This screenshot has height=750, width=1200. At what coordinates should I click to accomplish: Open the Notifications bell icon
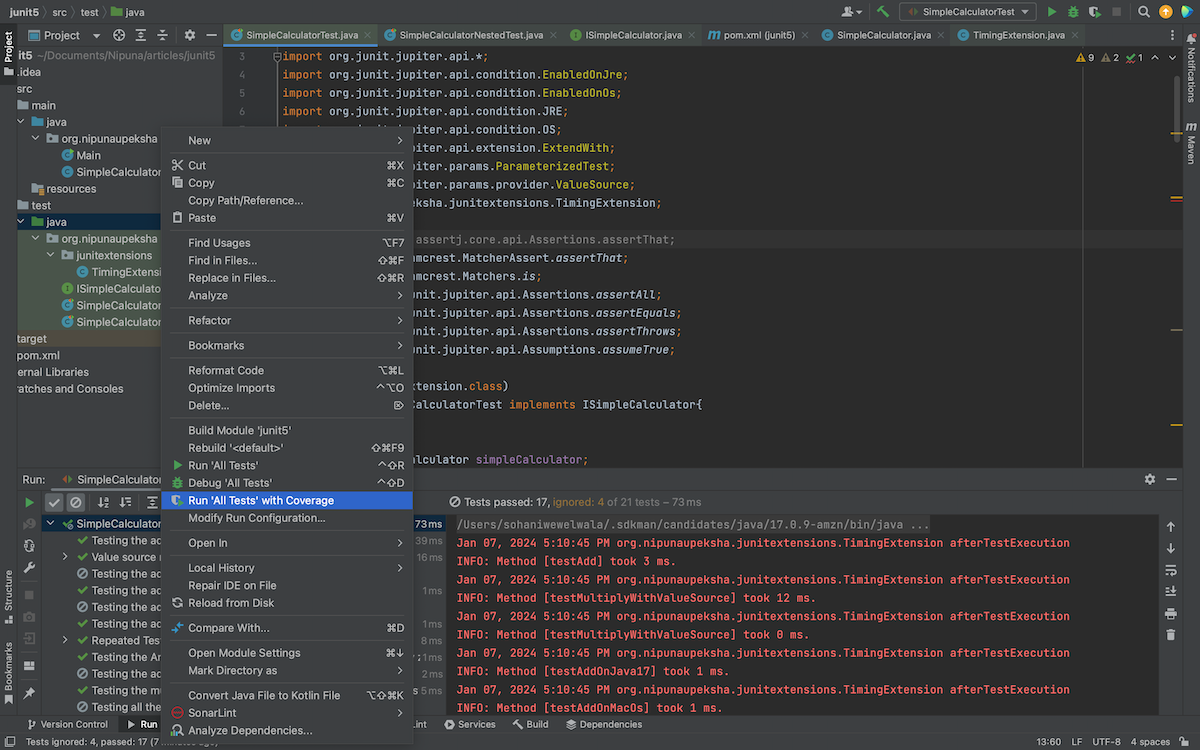[1191, 38]
